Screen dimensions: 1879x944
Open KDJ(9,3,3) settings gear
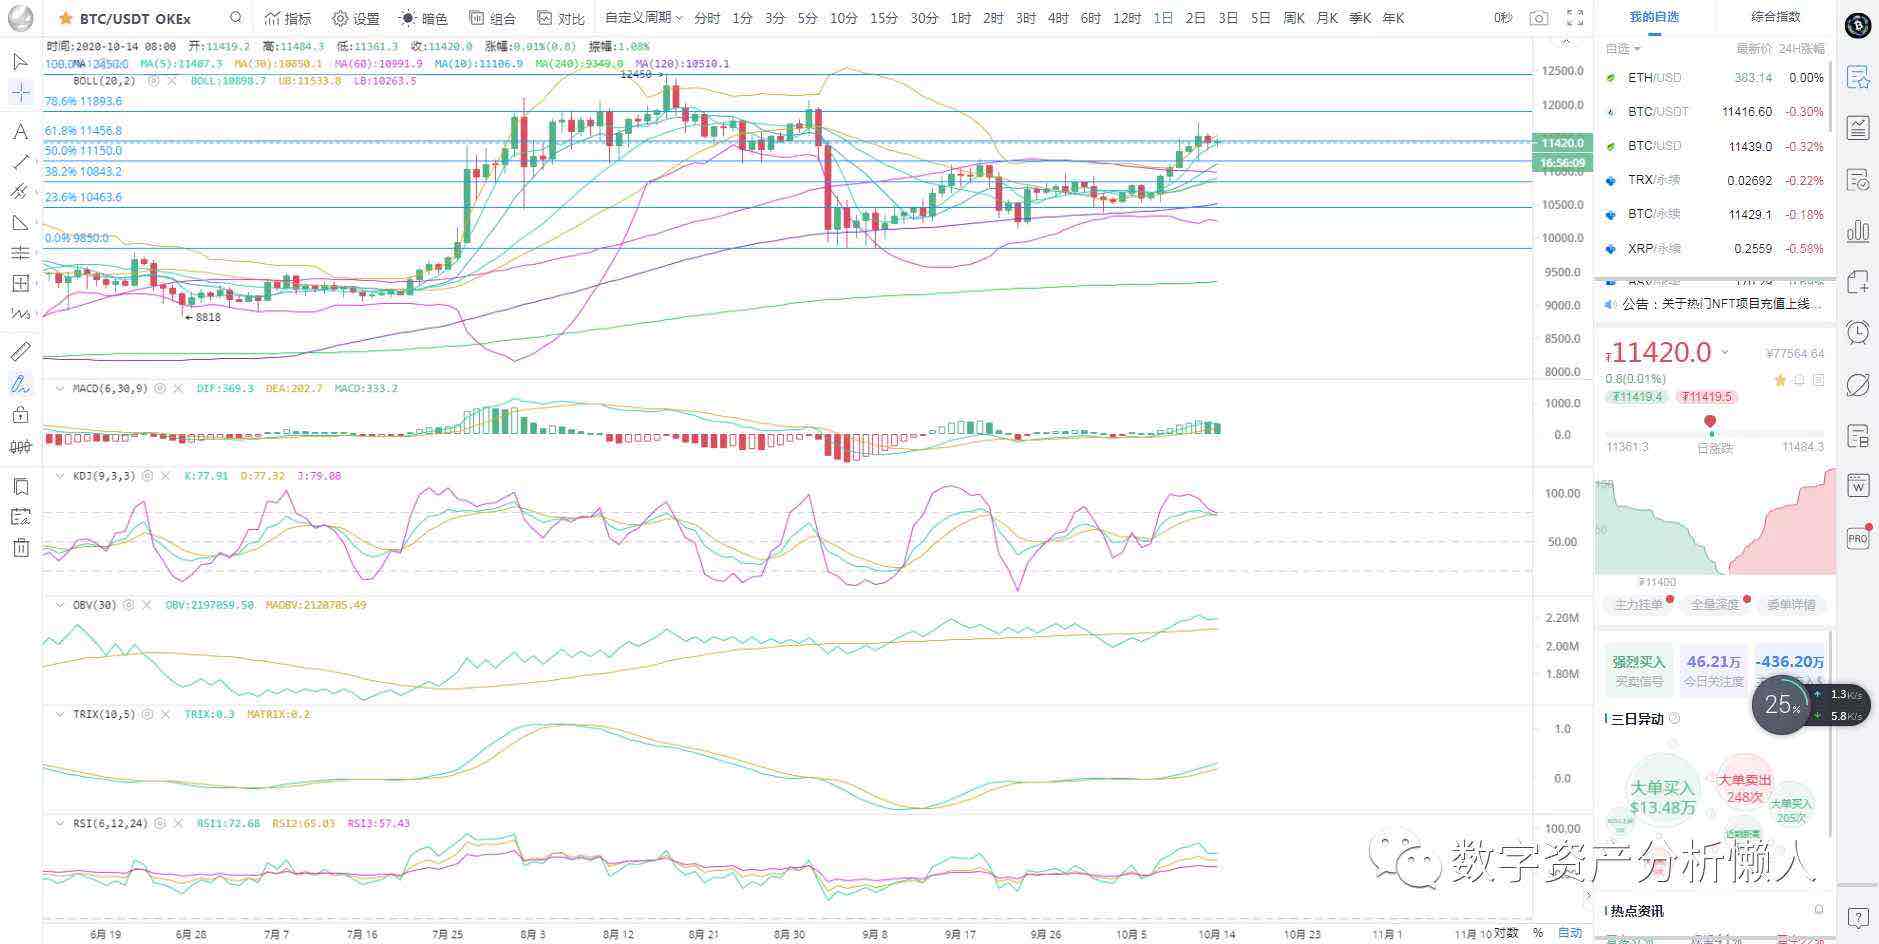(148, 476)
